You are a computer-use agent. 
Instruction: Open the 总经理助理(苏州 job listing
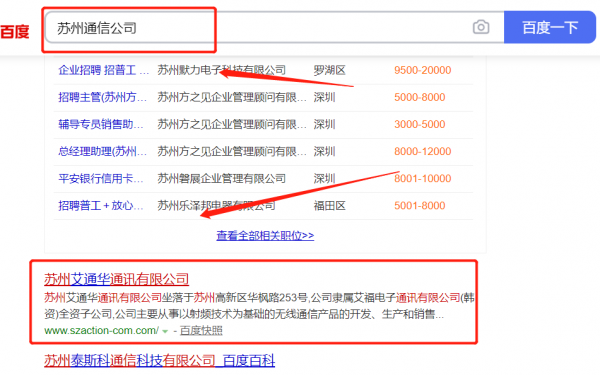[102, 152]
